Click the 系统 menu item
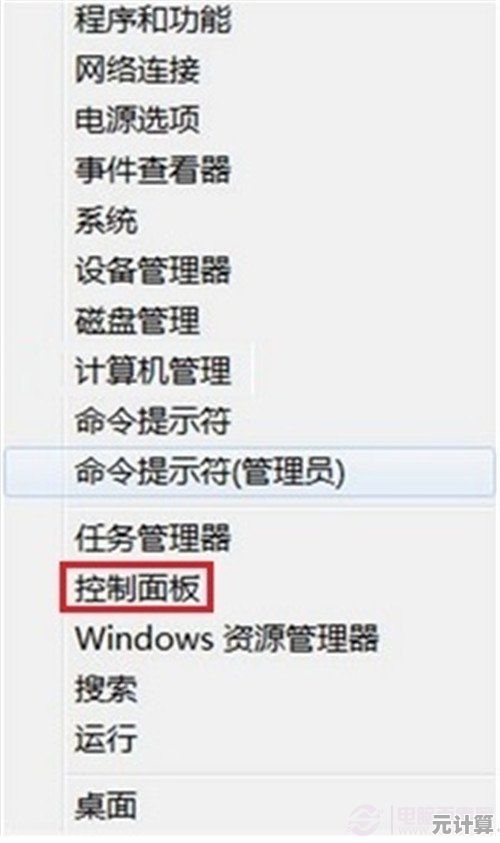500x843 pixels. click(x=106, y=220)
